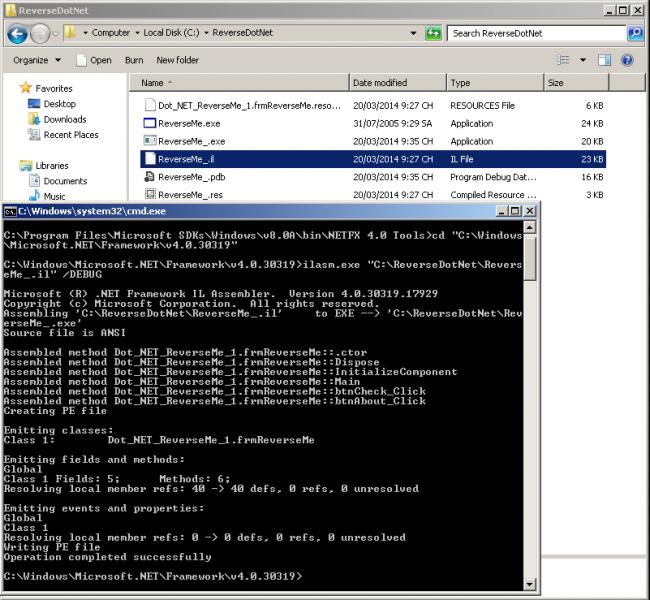Expand the arrow before Computer breadcrumb
The image size is (650, 600).
85,33
